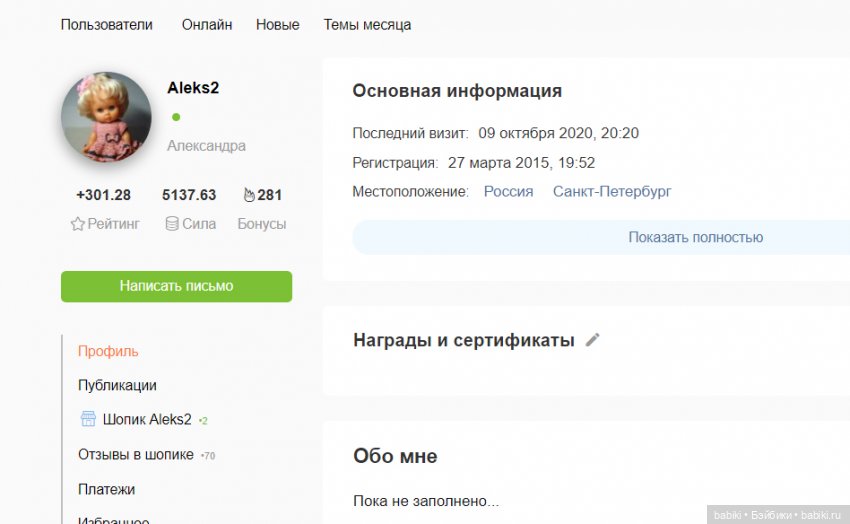Open the Пользователи menu item

[106, 25]
